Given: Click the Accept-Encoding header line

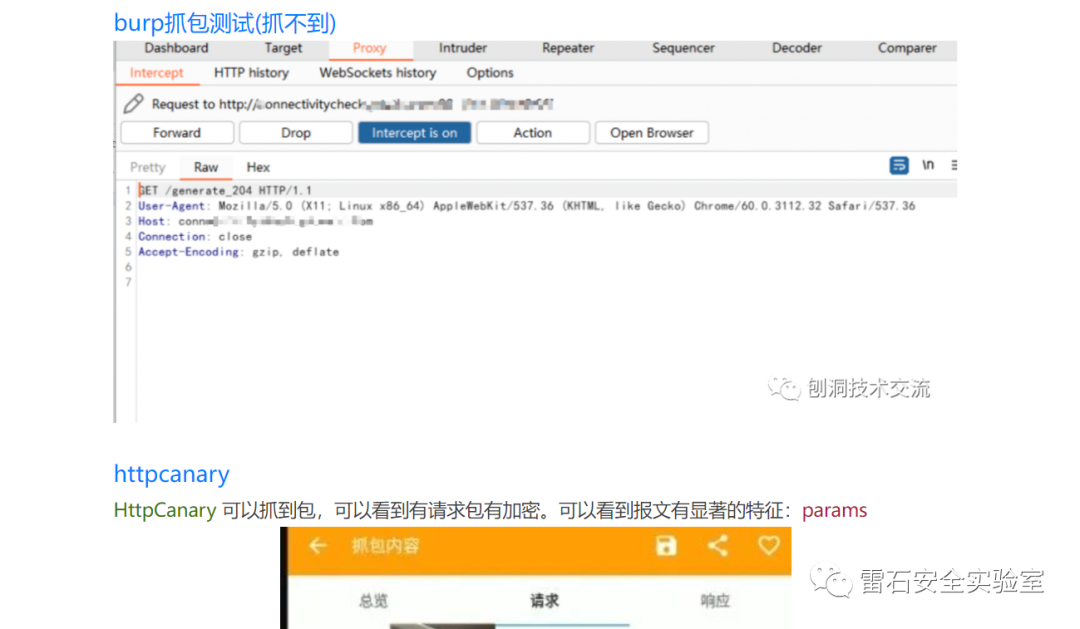Looking at the screenshot, I should pos(238,252).
